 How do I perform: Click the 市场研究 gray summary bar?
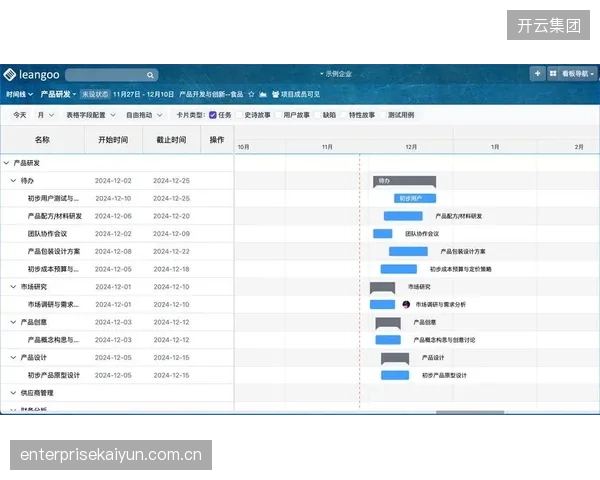pyautogui.click(x=383, y=287)
